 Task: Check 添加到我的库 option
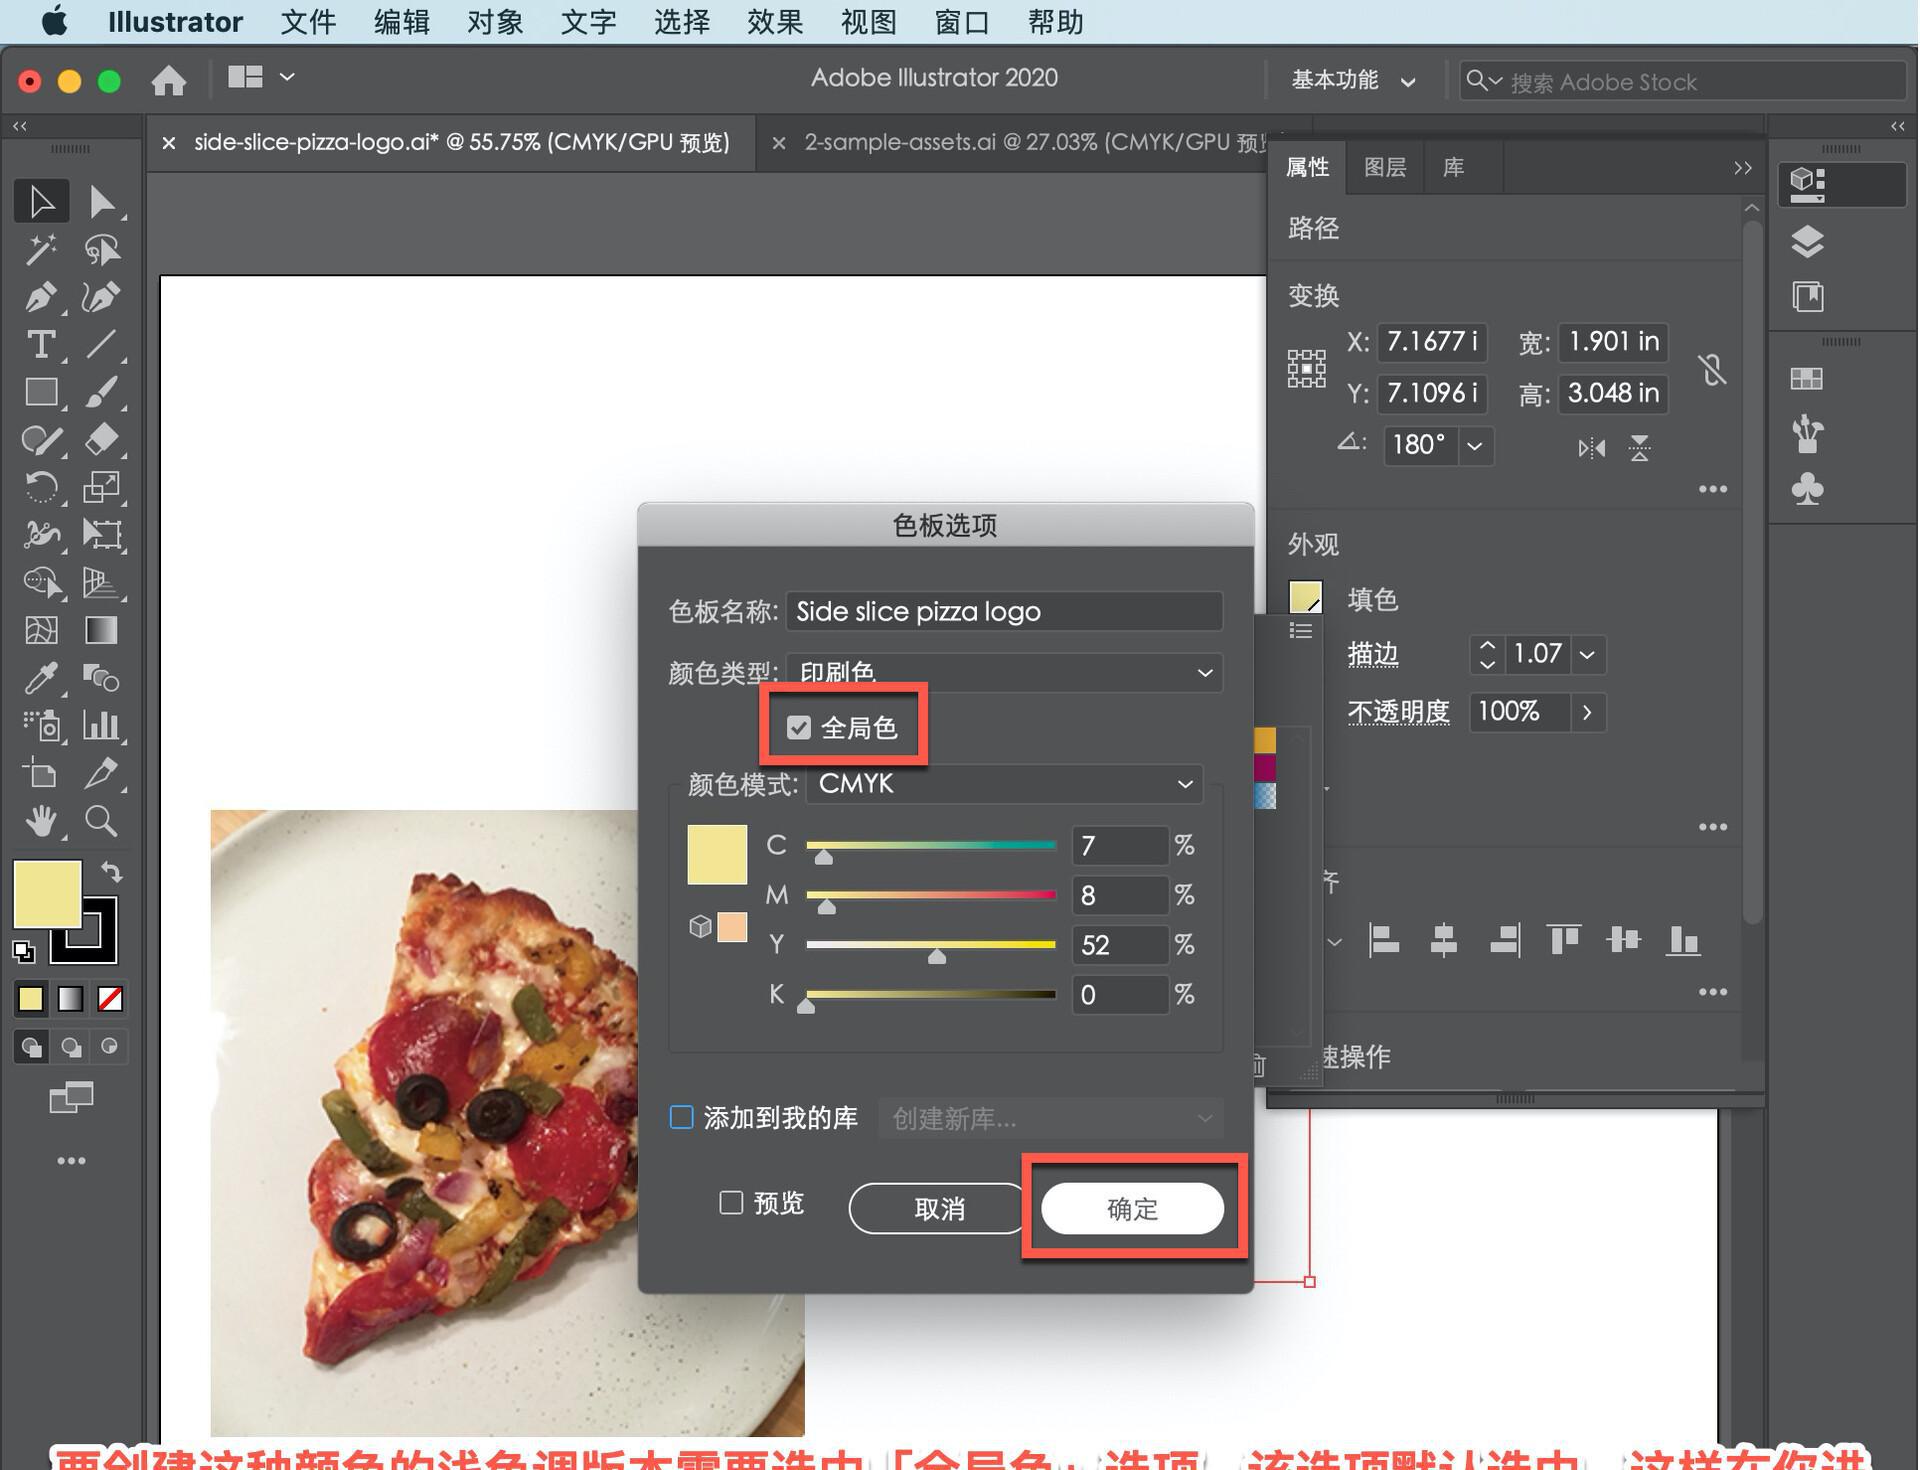pos(681,1117)
